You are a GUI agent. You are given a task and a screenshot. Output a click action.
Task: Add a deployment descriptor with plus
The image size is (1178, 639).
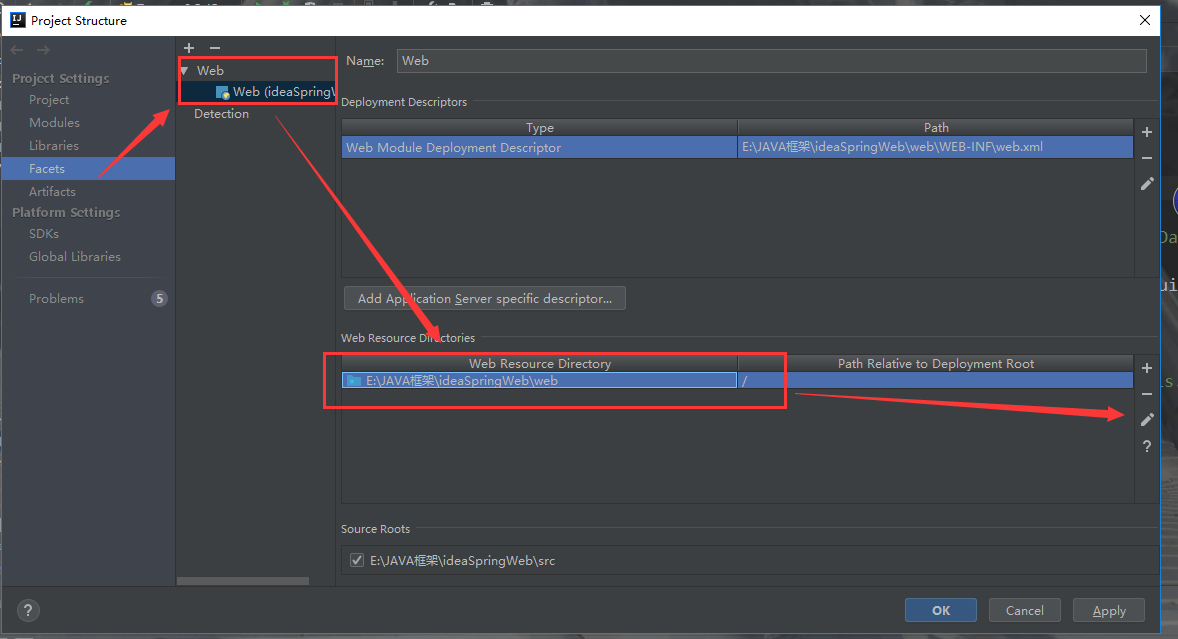point(1146,132)
